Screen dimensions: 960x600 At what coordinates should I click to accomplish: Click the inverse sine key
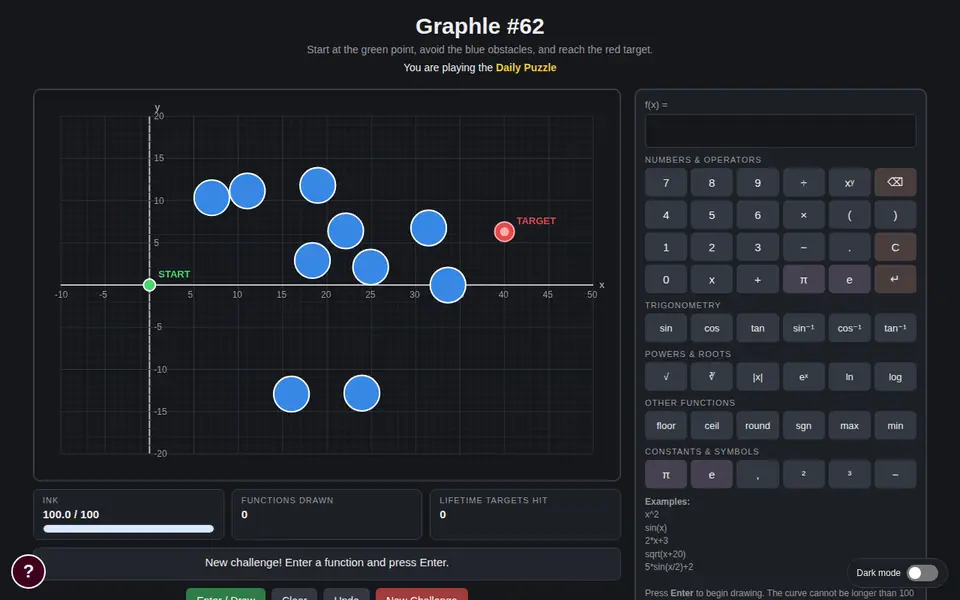(x=803, y=328)
